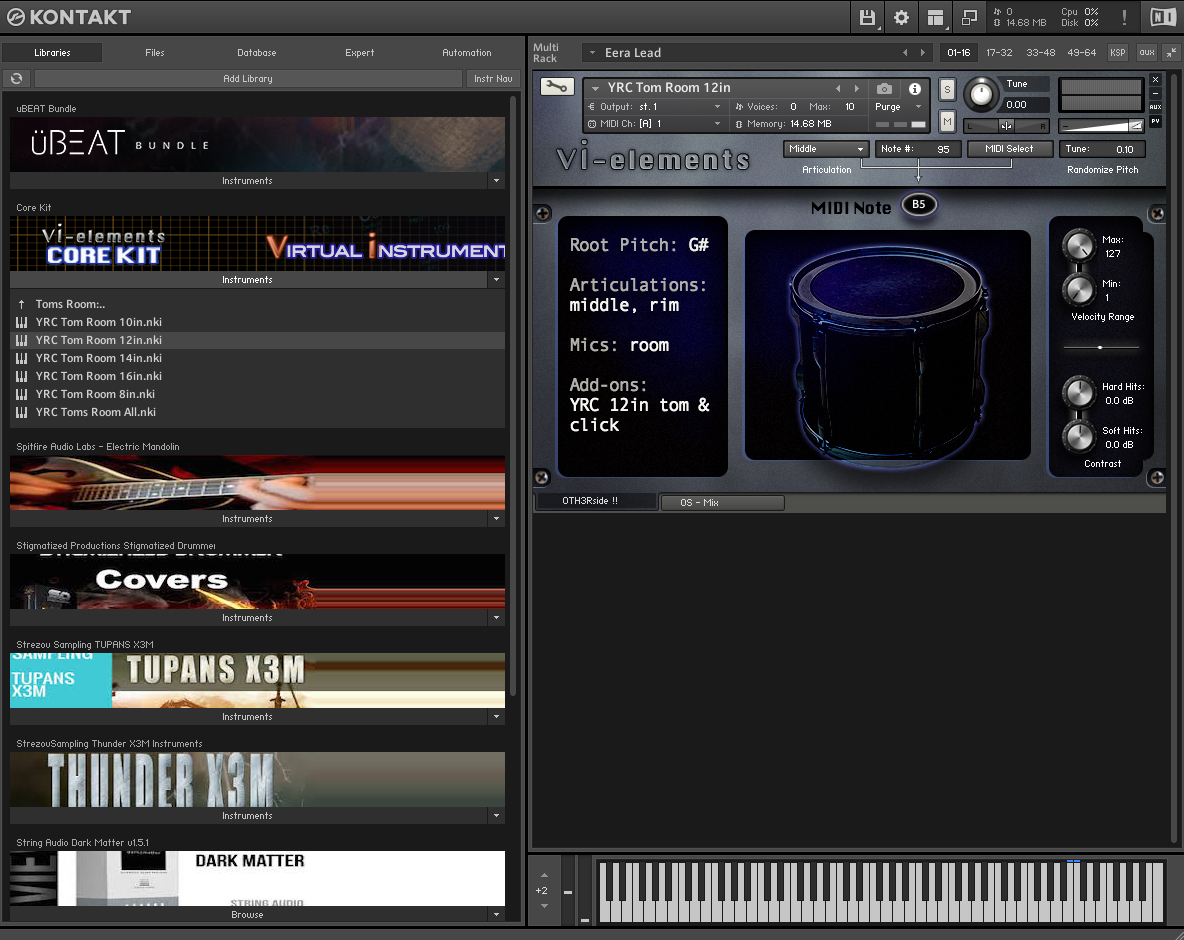Open the YRC Tom Room 12in instrument menu arrow
Screen dimensions: 1184x940
[x=595, y=88]
